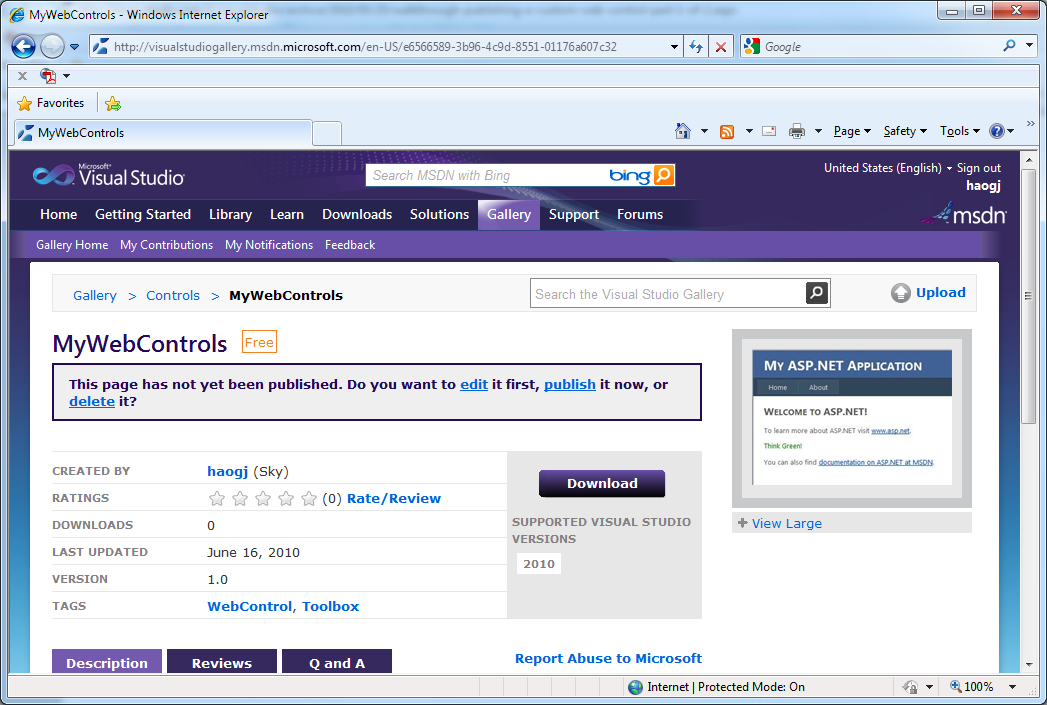Click the Visual Studio logo
The width and height of the screenshot is (1047, 705).
pyautogui.click(x=109, y=176)
